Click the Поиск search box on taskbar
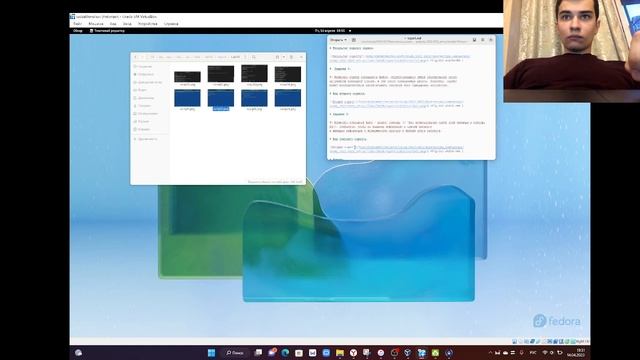 coord(235,353)
